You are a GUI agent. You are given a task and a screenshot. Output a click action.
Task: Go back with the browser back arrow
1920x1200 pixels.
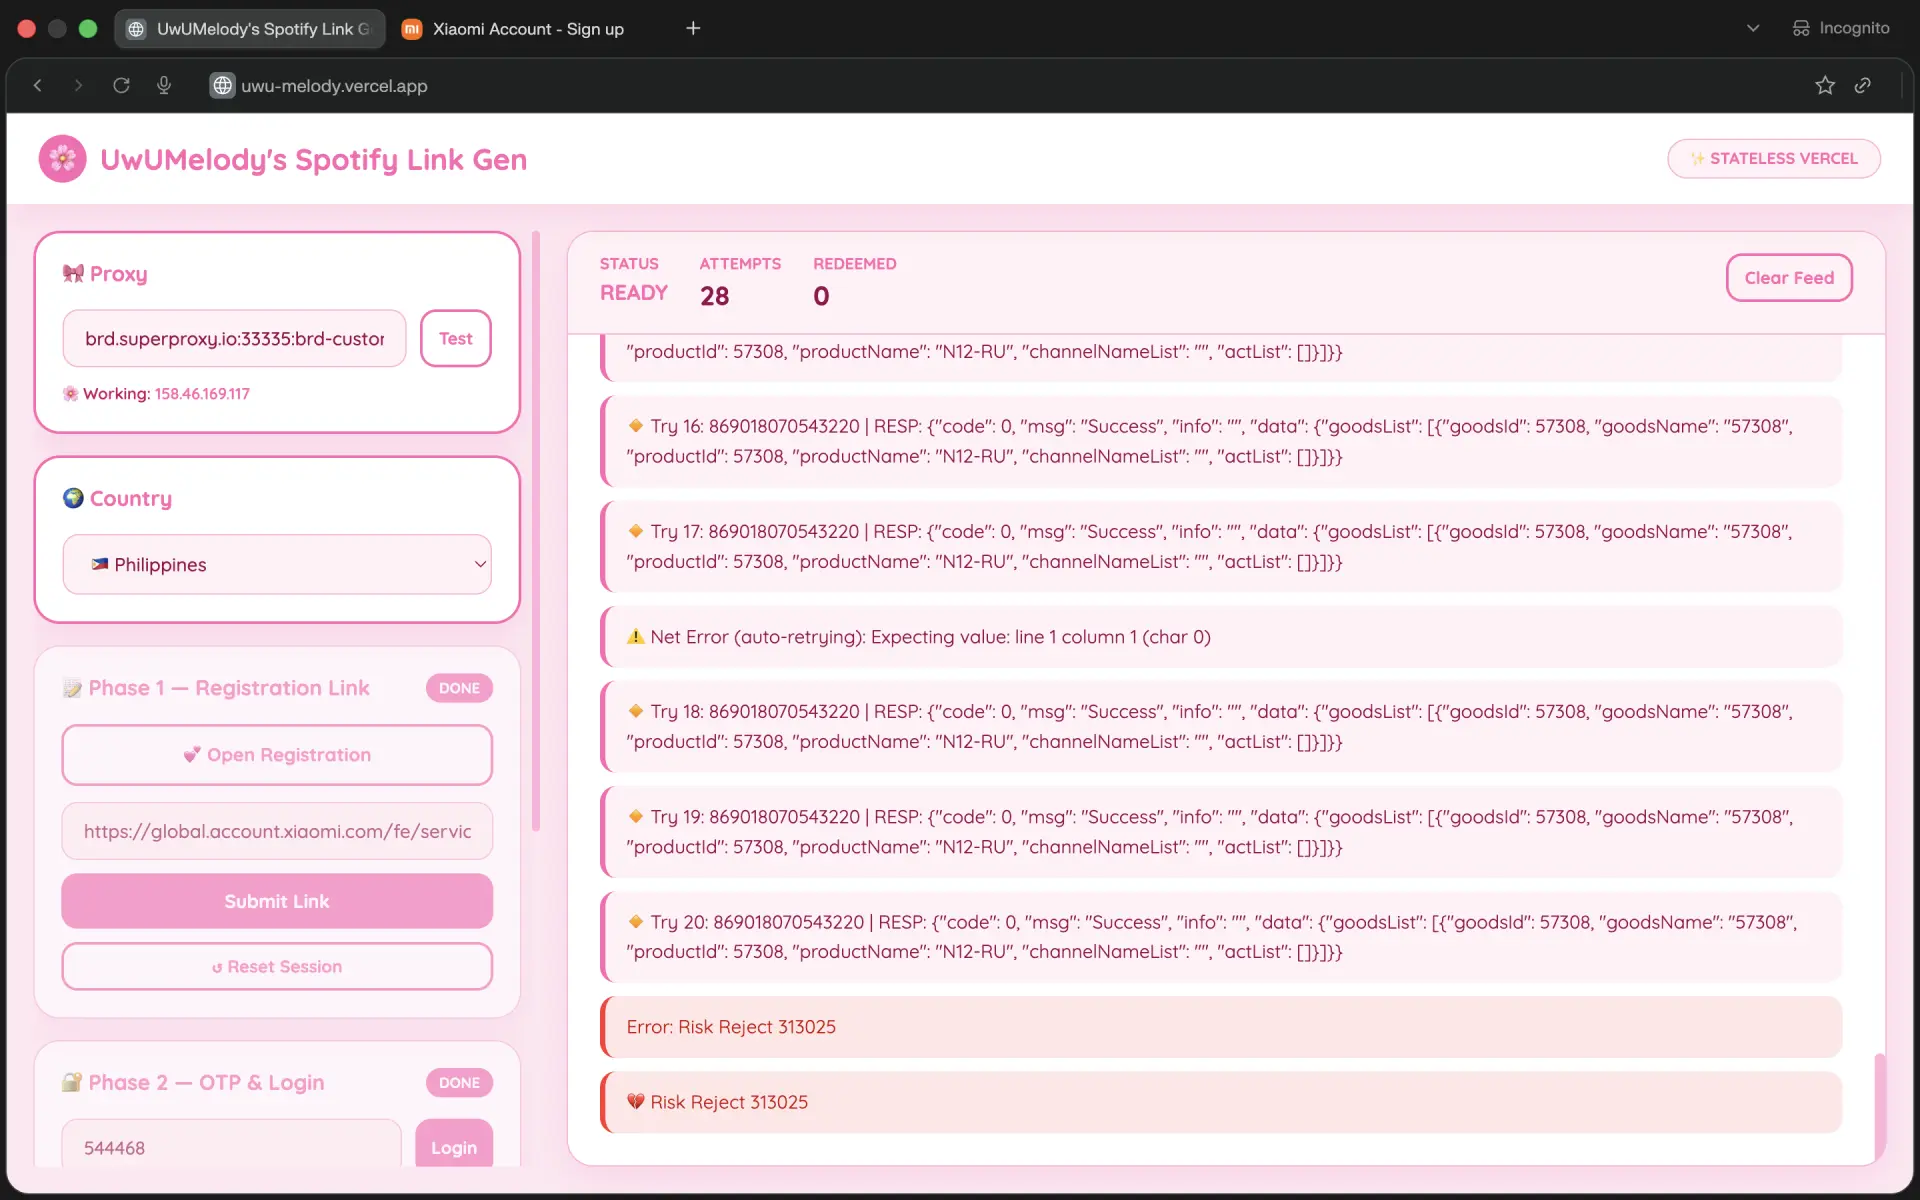38,86
